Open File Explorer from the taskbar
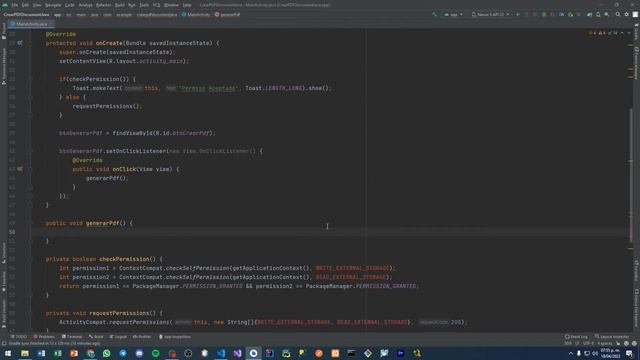The height and width of the screenshot is (360, 640). coord(25,353)
